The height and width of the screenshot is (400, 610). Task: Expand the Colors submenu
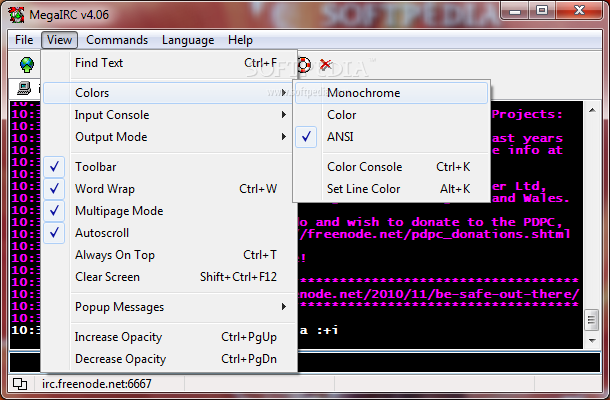pyautogui.click(x=168, y=93)
